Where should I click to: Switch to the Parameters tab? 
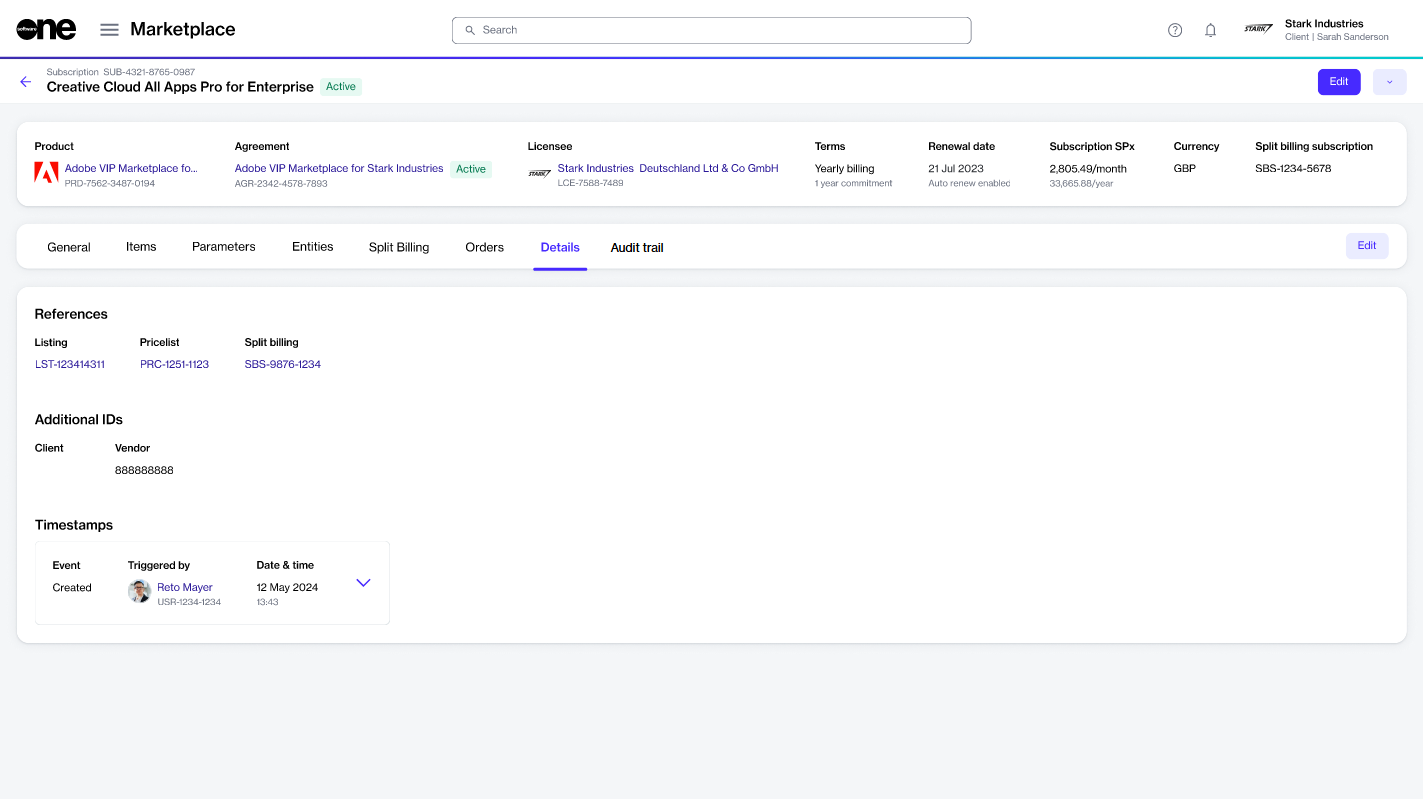223,247
